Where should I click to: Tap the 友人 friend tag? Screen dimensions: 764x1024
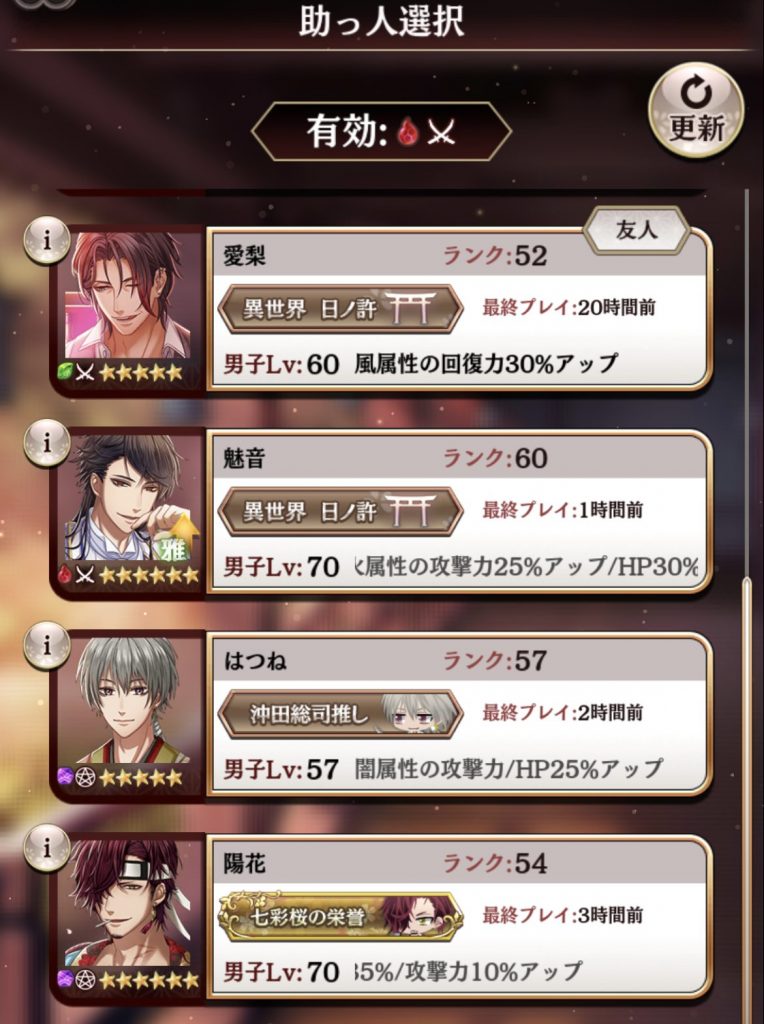coord(636,230)
